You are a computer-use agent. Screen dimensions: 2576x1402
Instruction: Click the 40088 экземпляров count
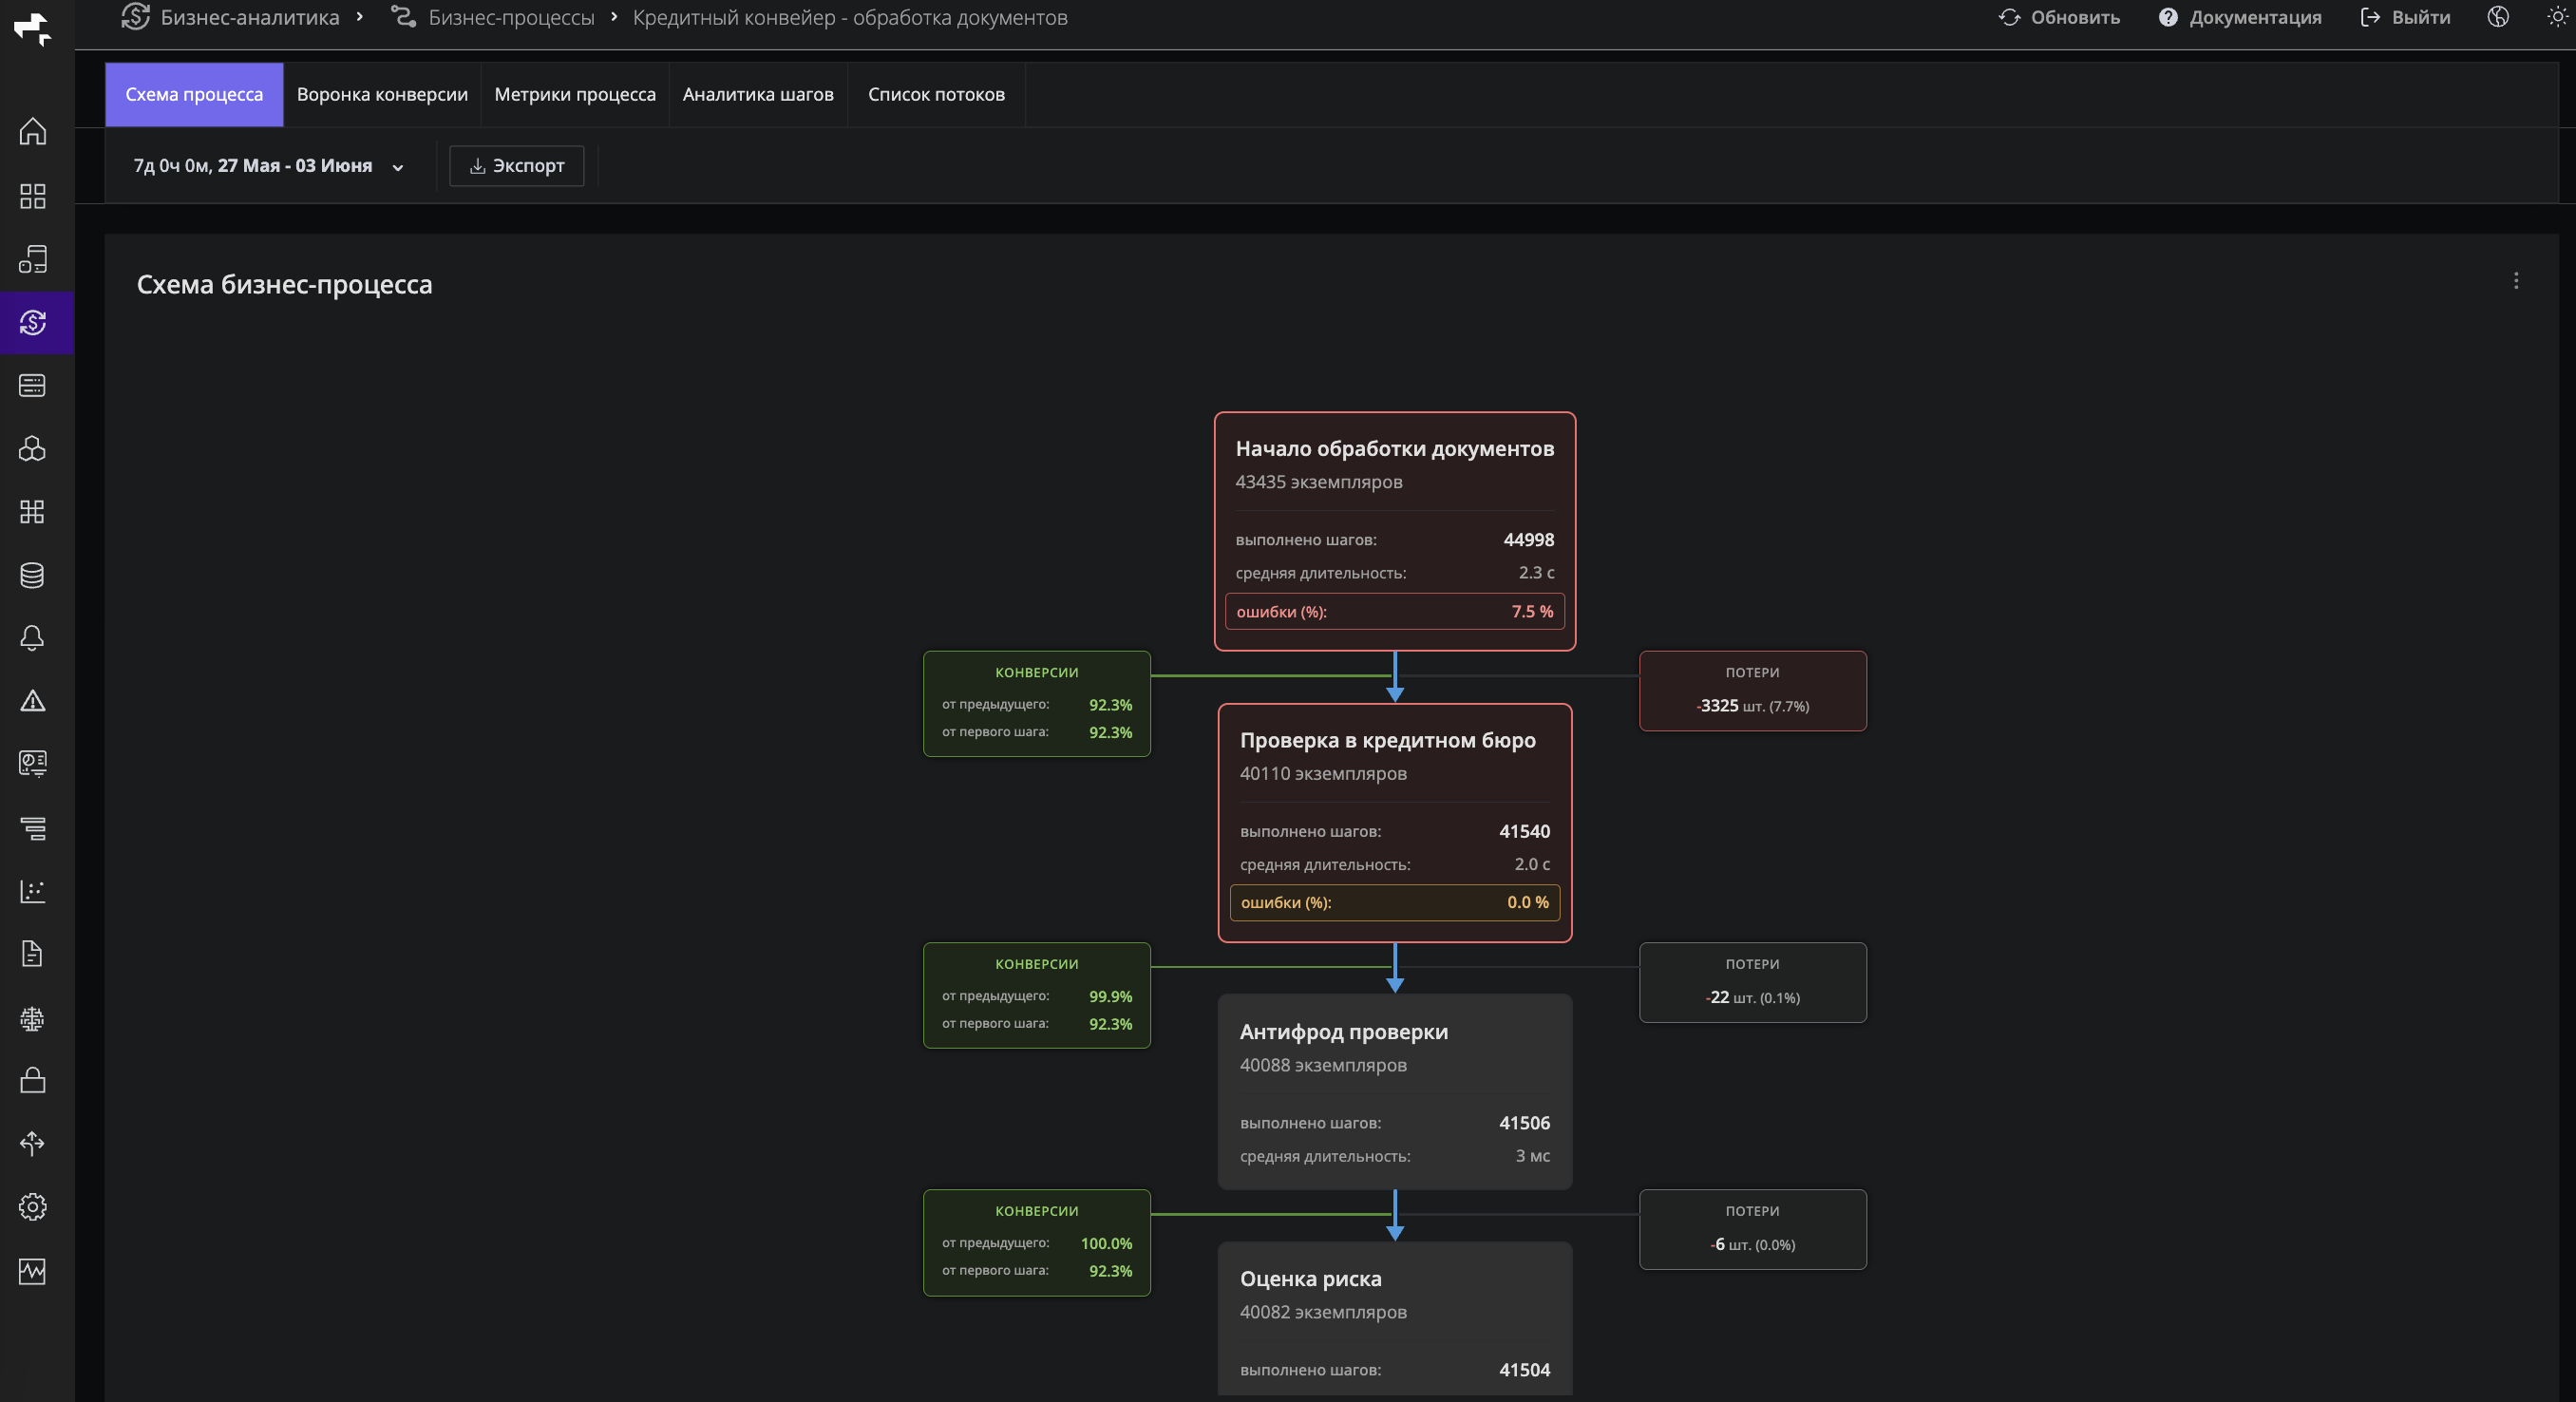tap(1323, 1065)
